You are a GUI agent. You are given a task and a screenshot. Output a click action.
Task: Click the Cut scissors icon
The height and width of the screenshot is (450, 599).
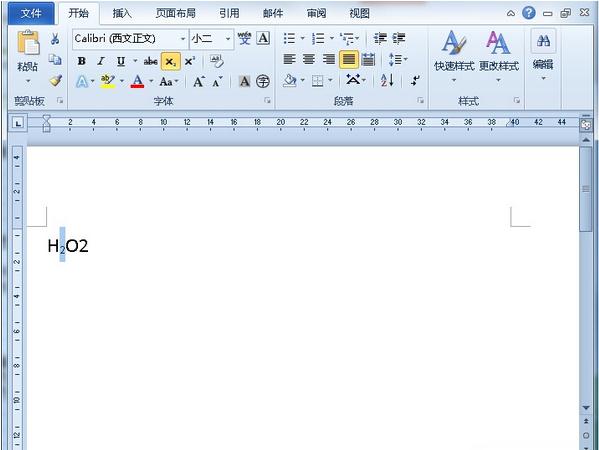tap(55, 39)
